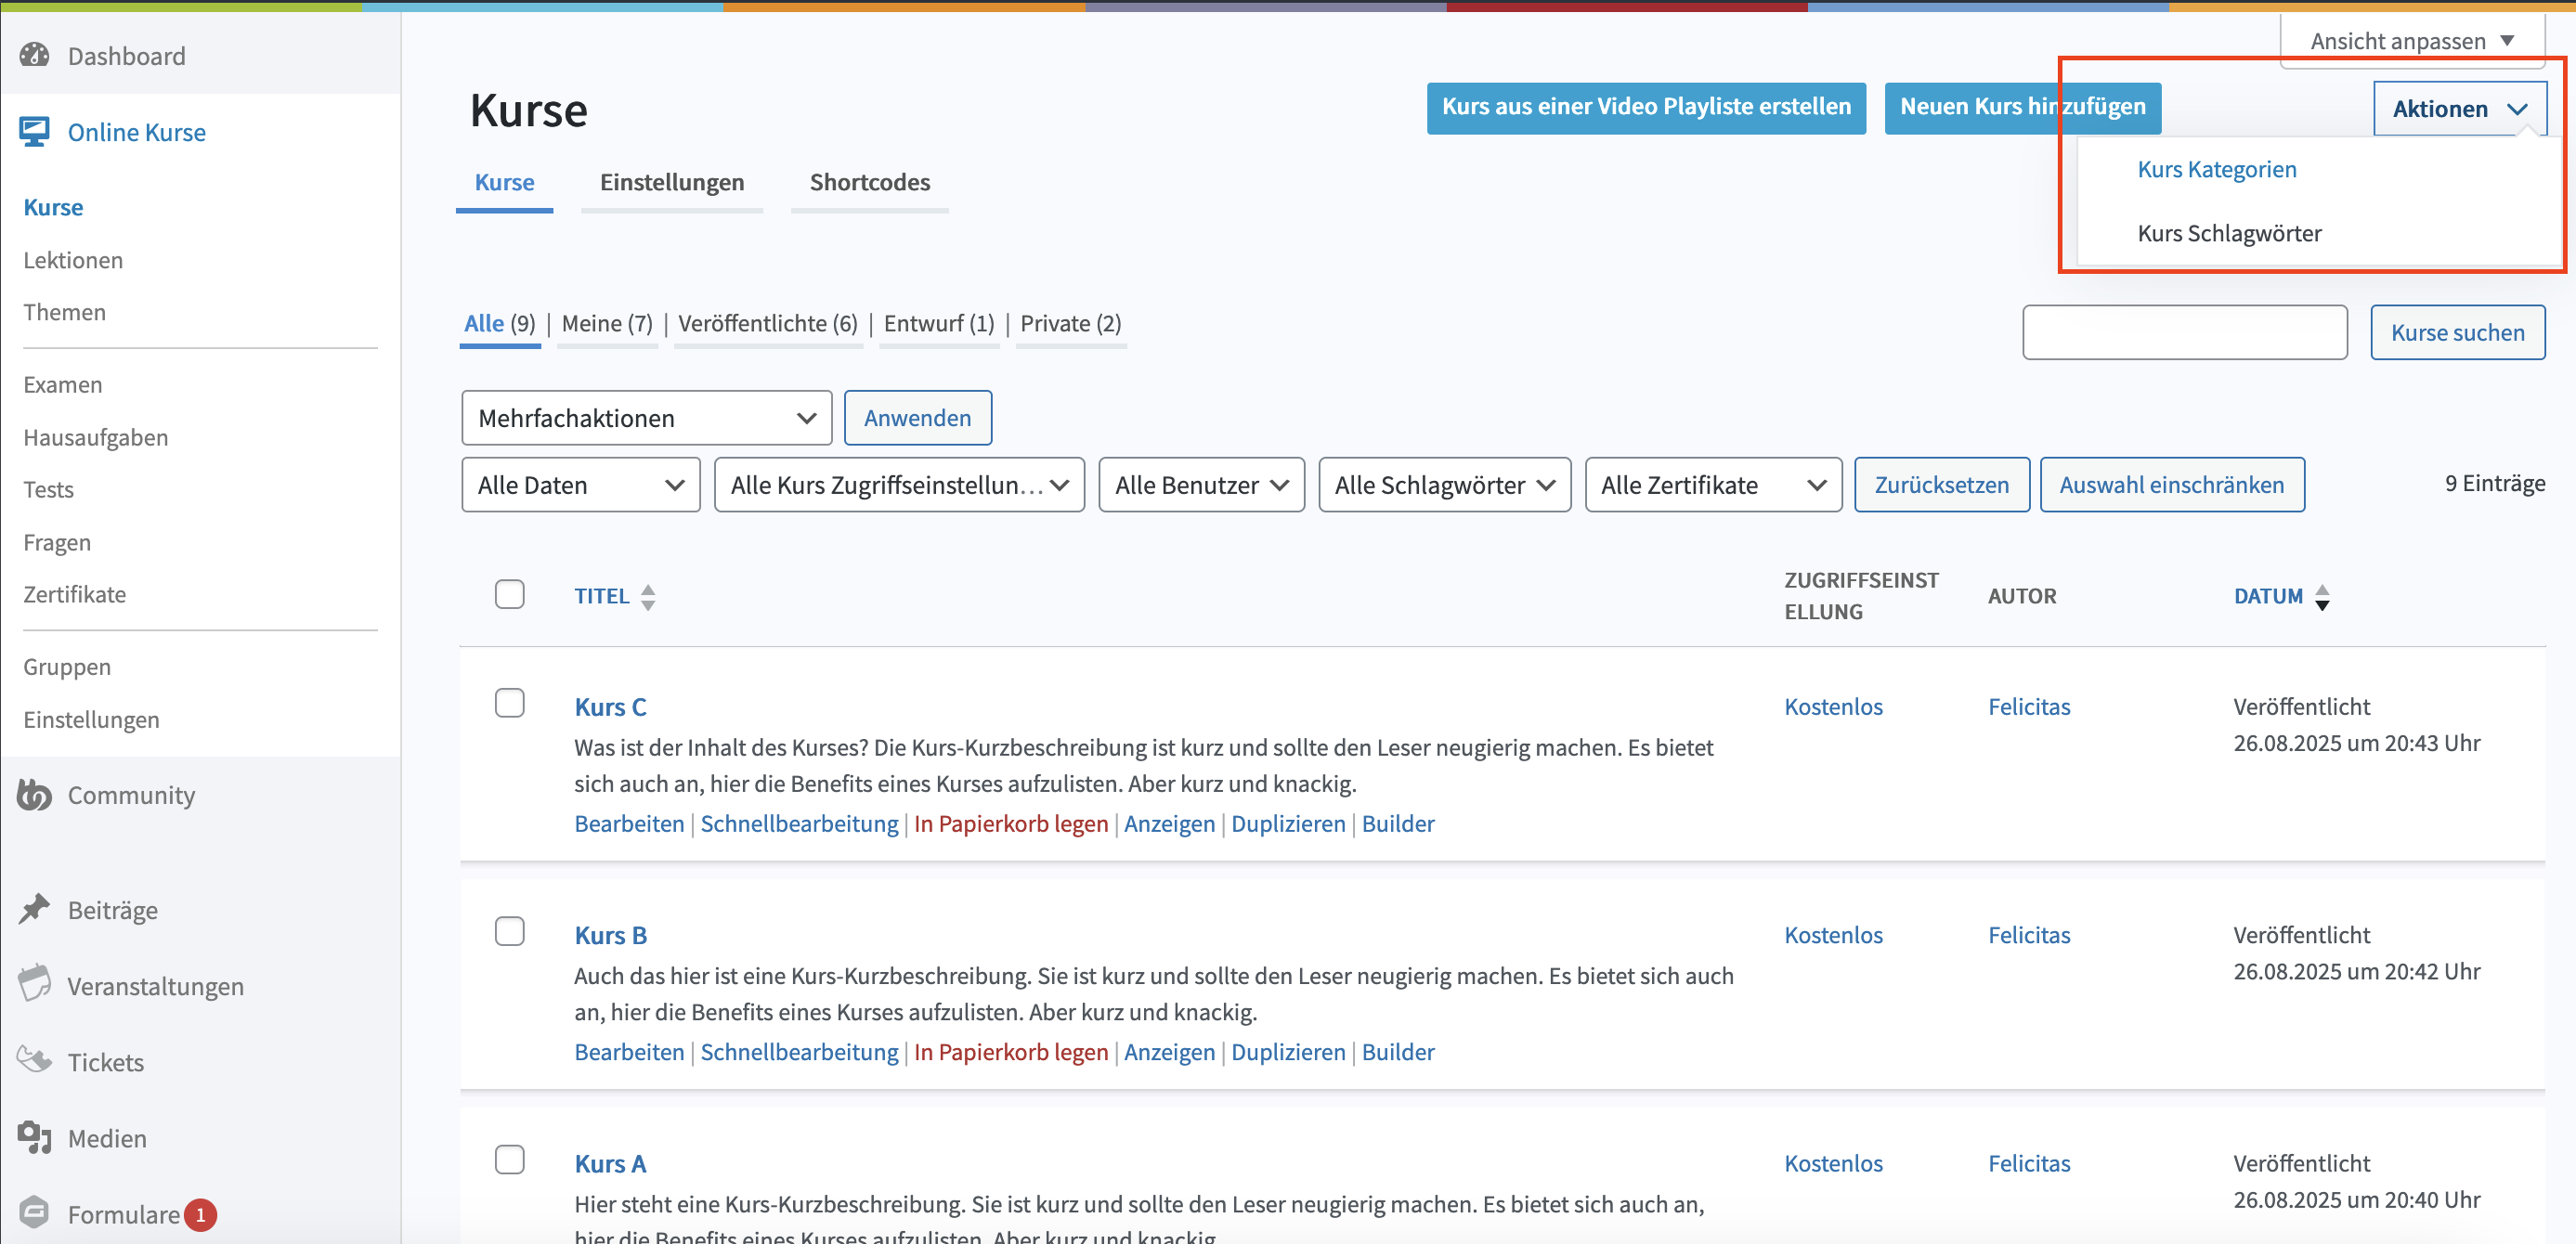Check the box for Kurs A
The height and width of the screenshot is (1244, 2576).
510,1159
